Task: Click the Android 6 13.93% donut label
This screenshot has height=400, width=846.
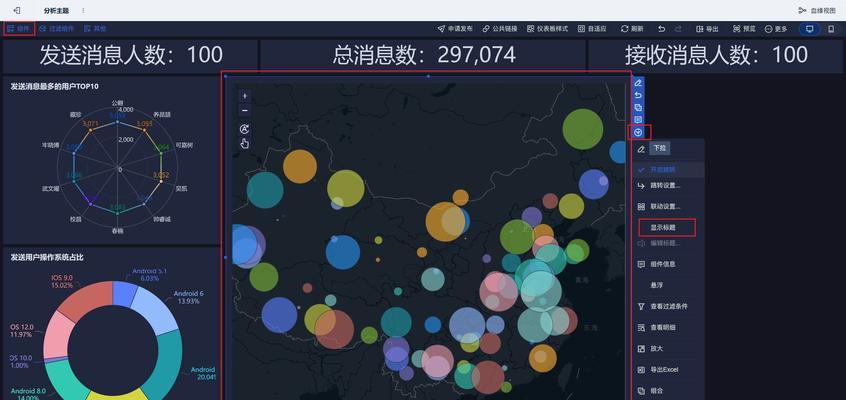Action: point(188,297)
